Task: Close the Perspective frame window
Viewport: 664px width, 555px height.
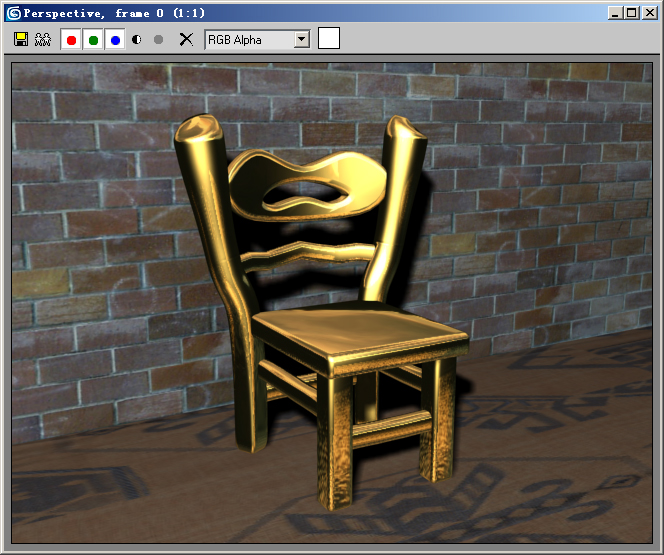Action: pyautogui.click(x=650, y=13)
